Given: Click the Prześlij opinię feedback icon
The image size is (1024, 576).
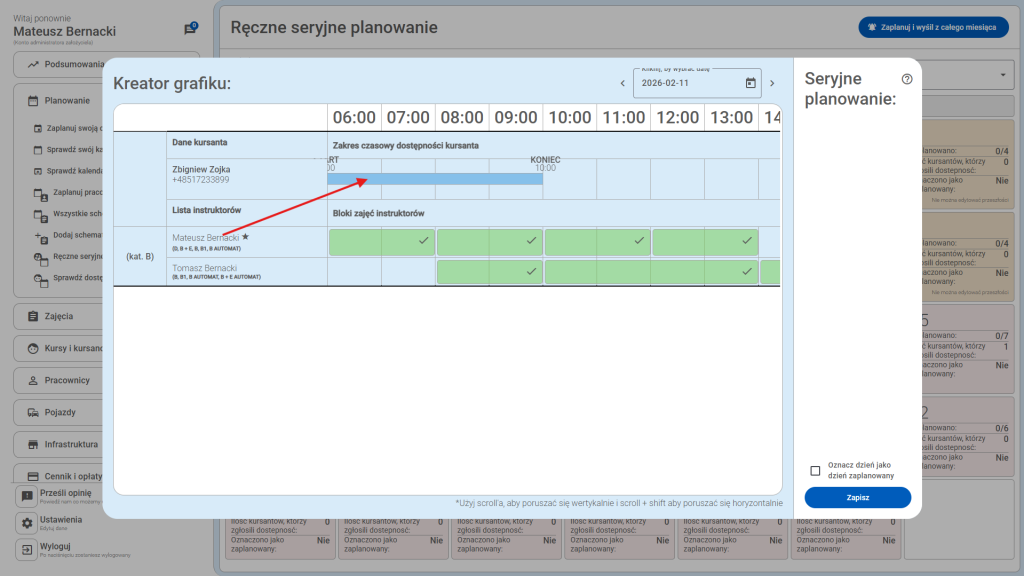Looking at the screenshot, I should tap(27, 496).
